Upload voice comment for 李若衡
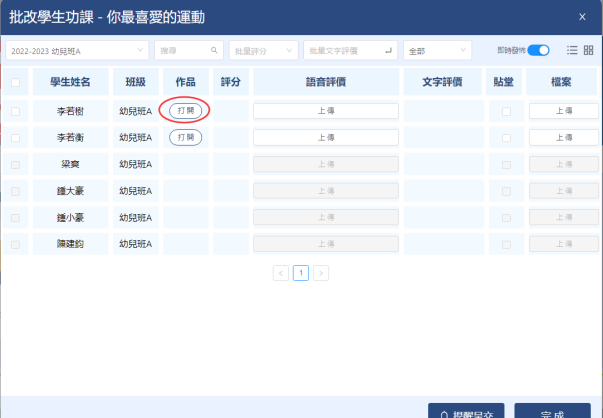Viewport: 603px width, 418px height. [x=326, y=137]
